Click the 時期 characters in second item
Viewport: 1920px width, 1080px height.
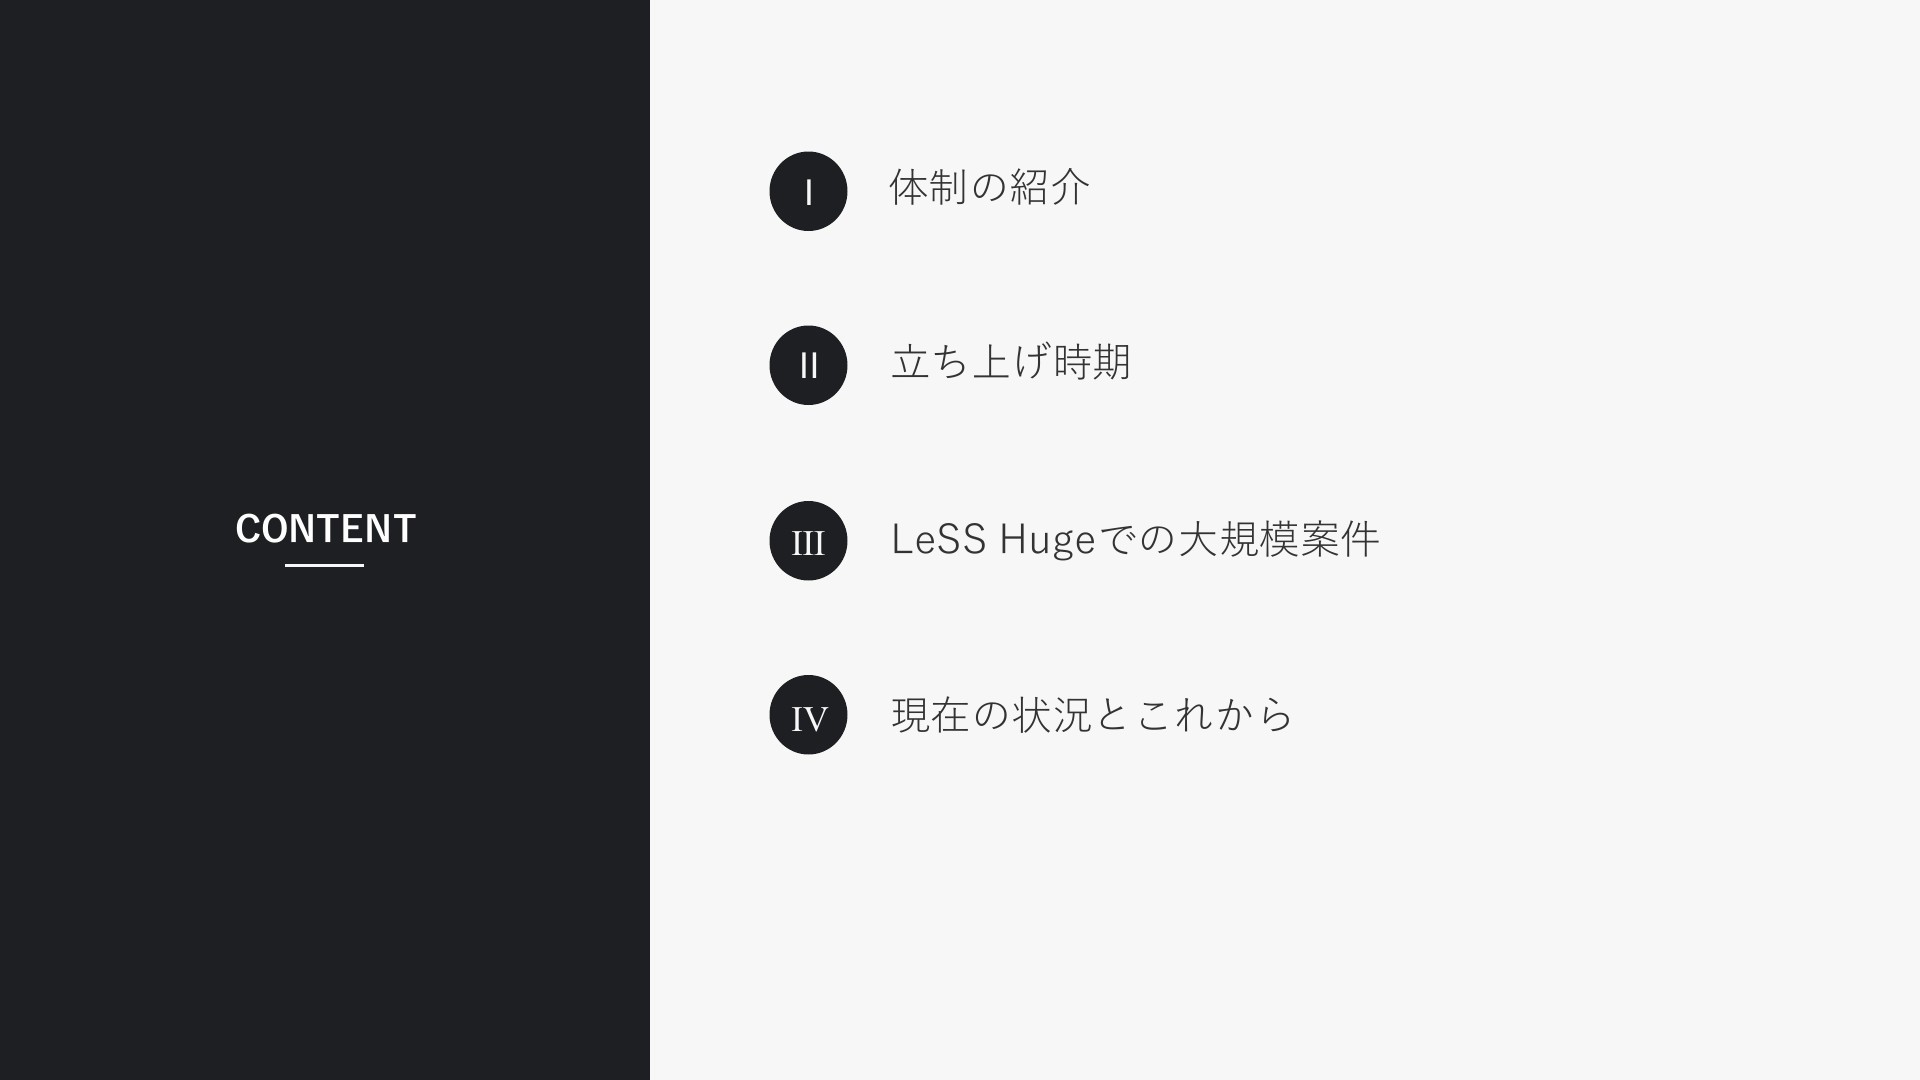[x=1091, y=362]
